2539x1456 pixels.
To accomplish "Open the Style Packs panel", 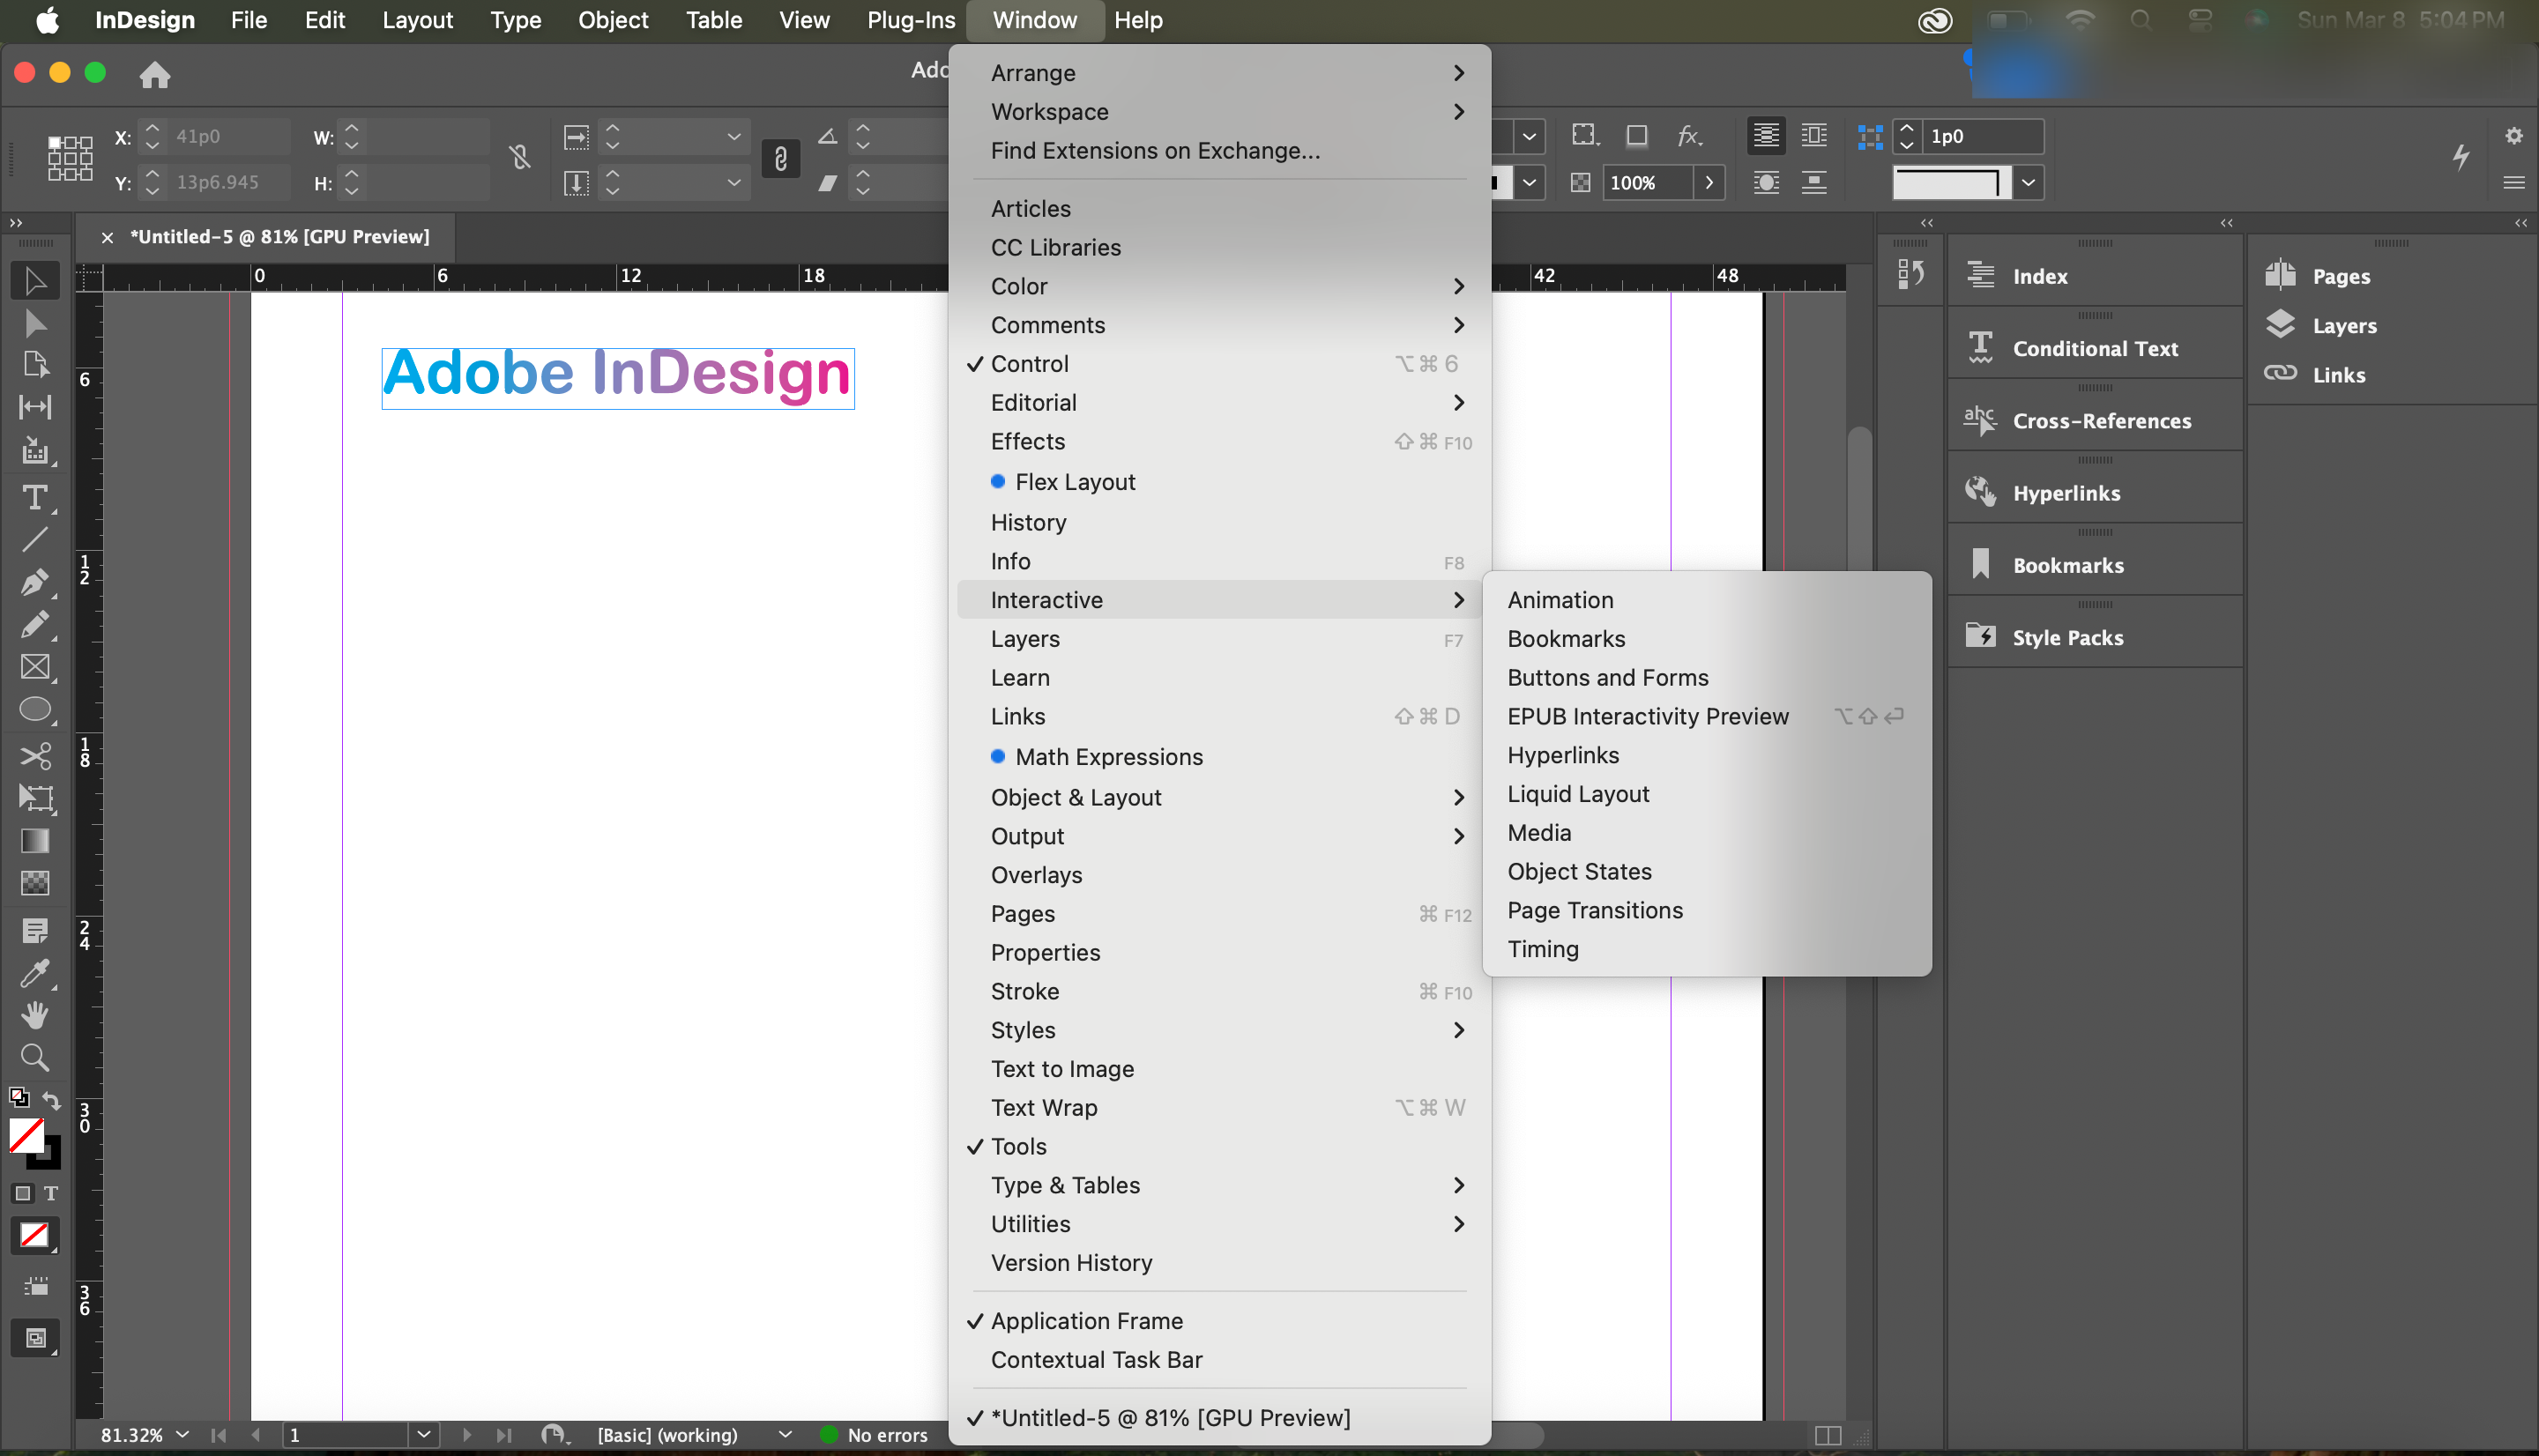I will click(2066, 637).
